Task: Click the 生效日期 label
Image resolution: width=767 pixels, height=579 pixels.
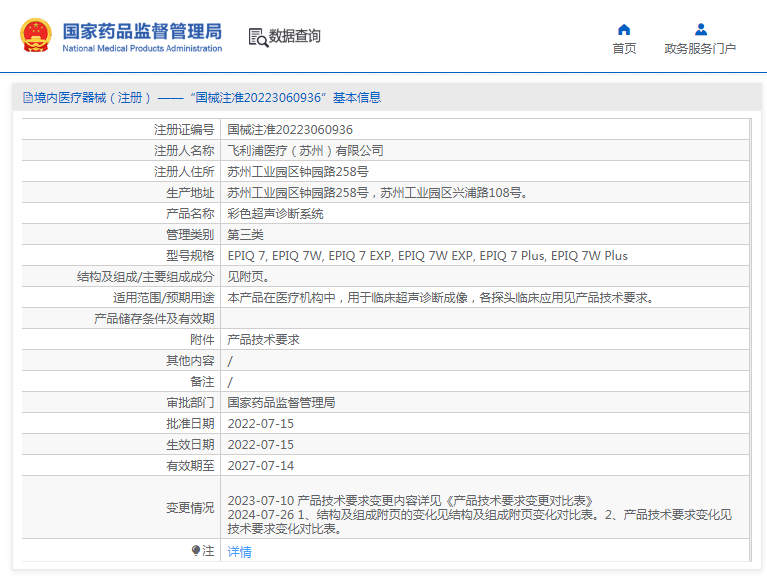Action: click(x=190, y=445)
